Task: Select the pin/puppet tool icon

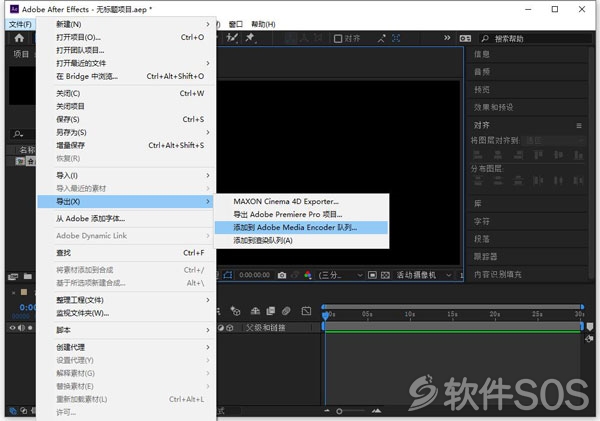Action: (250, 38)
